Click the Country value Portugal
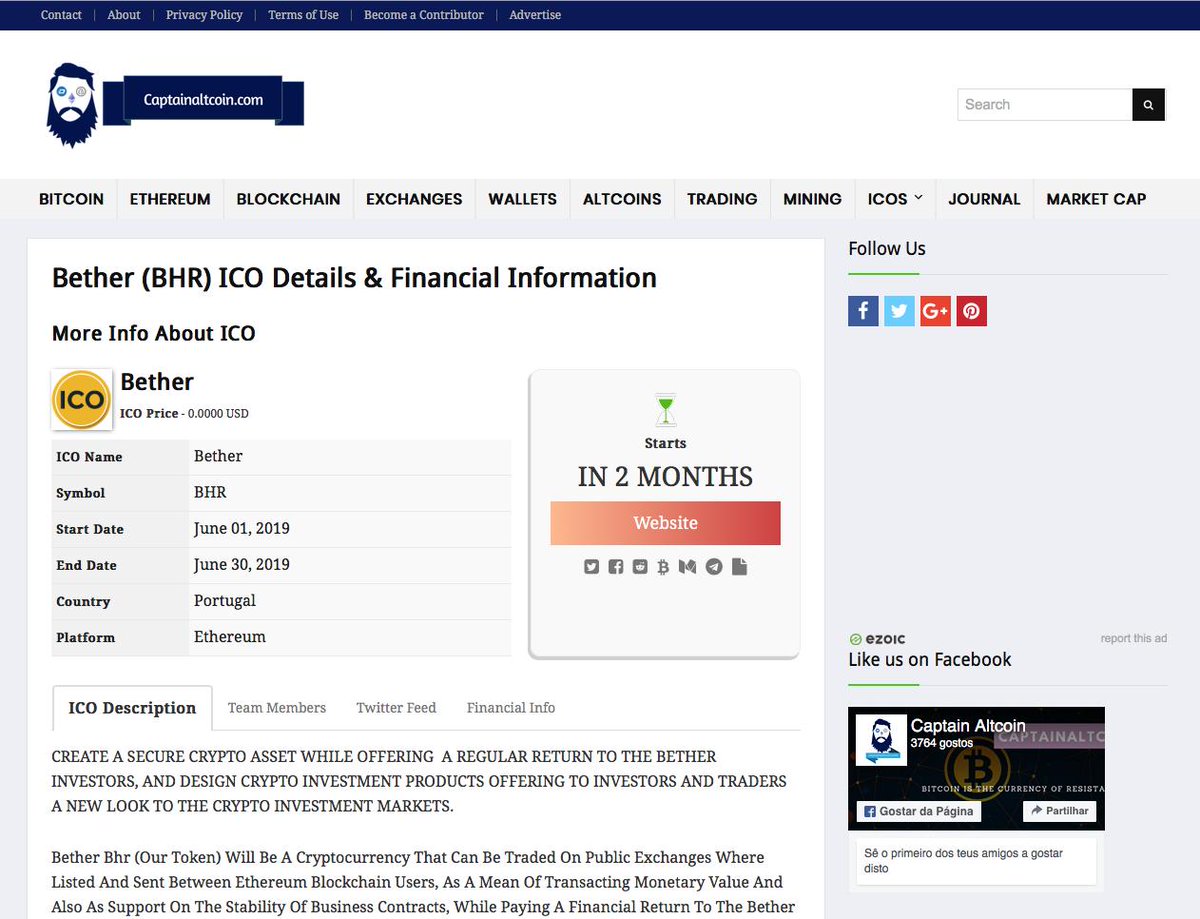 (225, 600)
